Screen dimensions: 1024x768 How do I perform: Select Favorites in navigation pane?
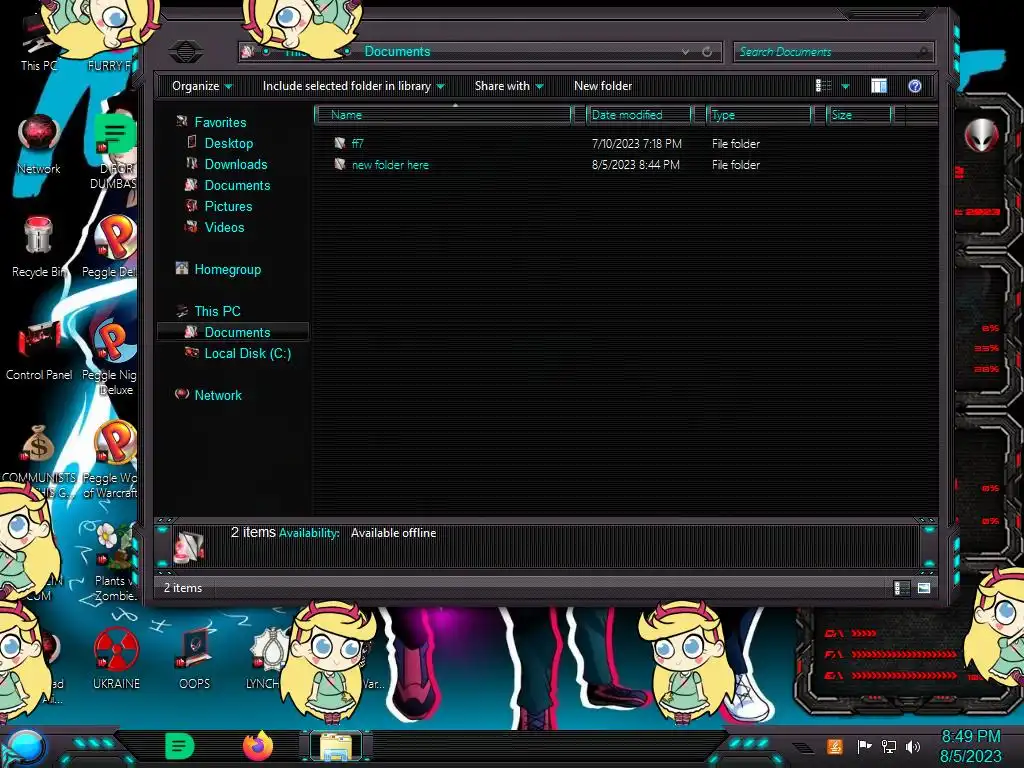pyautogui.click(x=220, y=122)
